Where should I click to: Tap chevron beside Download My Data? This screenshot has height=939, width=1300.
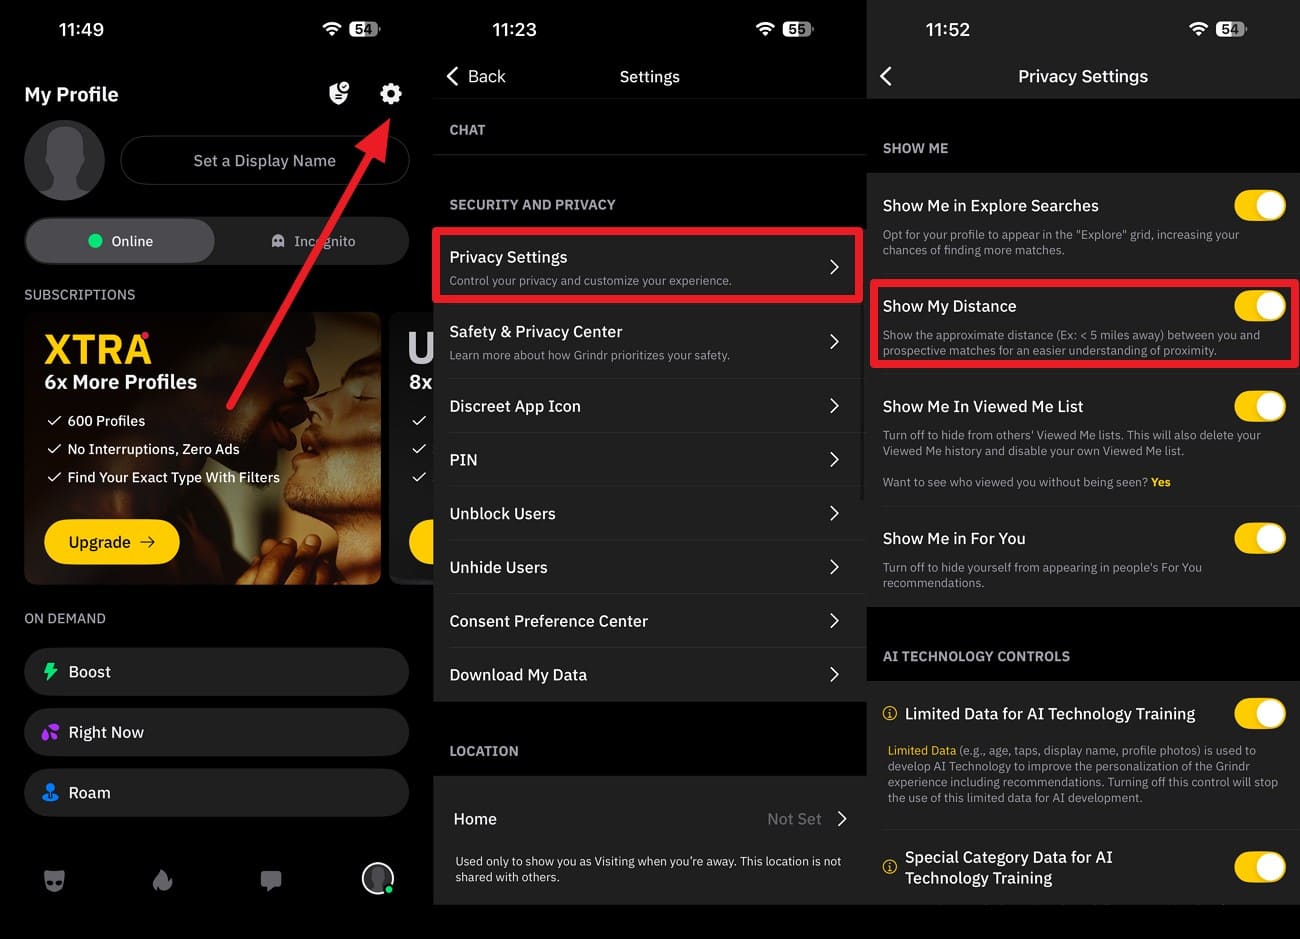point(834,675)
